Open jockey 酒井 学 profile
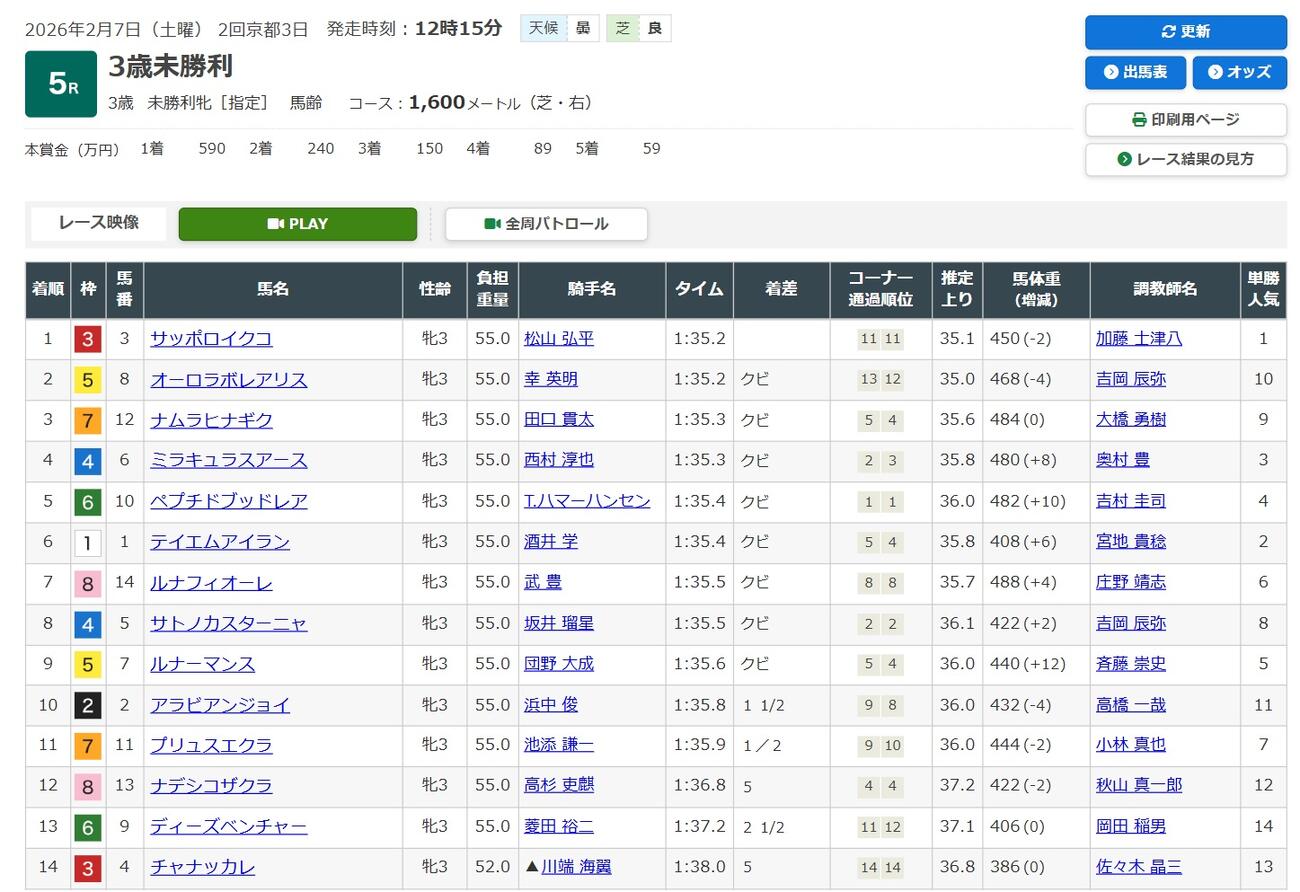The height and width of the screenshot is (892, 1300). tap(551, 542)
